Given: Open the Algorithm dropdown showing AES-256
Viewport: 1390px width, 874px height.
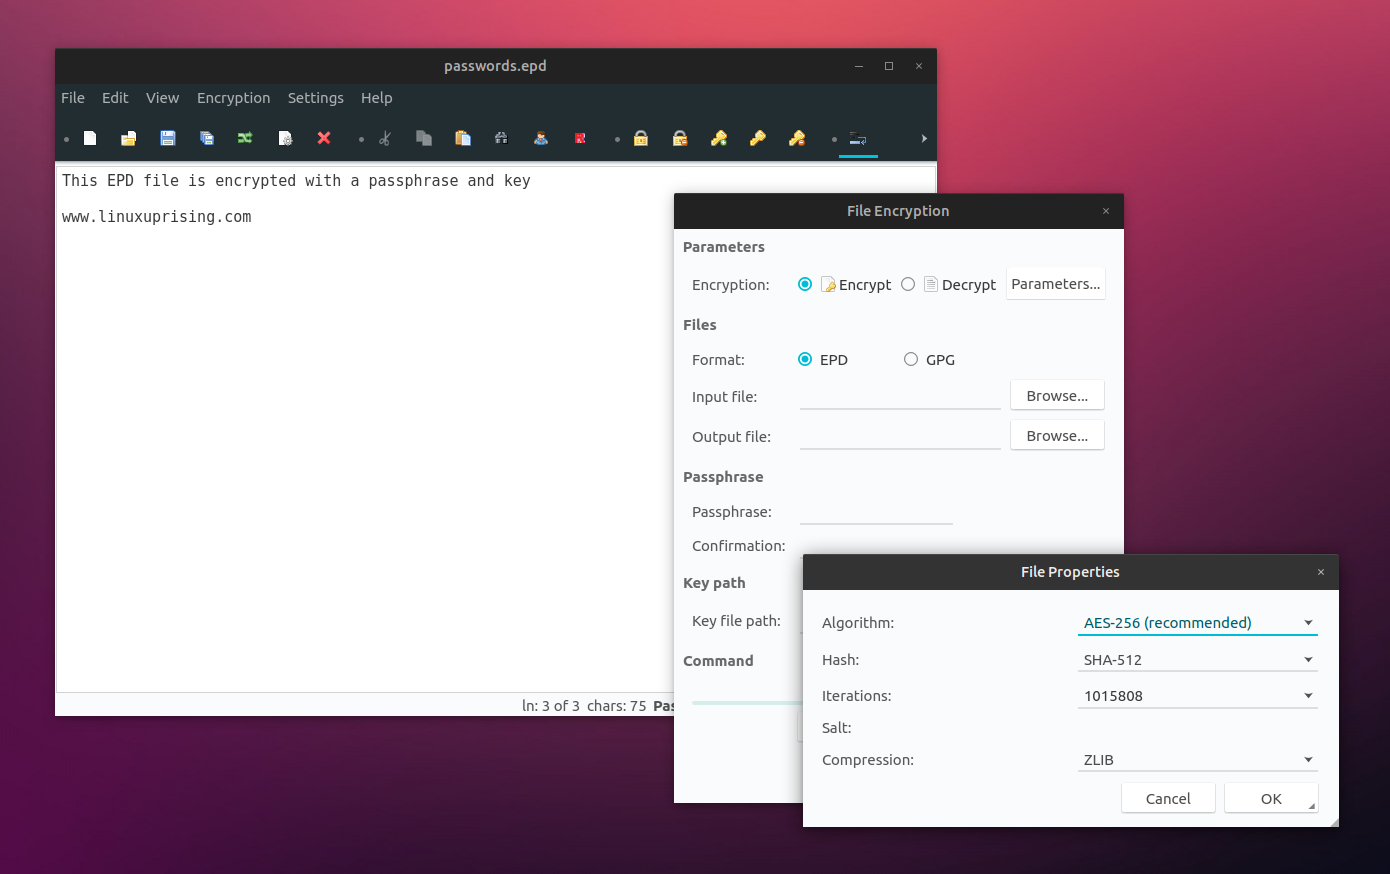Looking at the screenshot, I should pos(1197,622).
